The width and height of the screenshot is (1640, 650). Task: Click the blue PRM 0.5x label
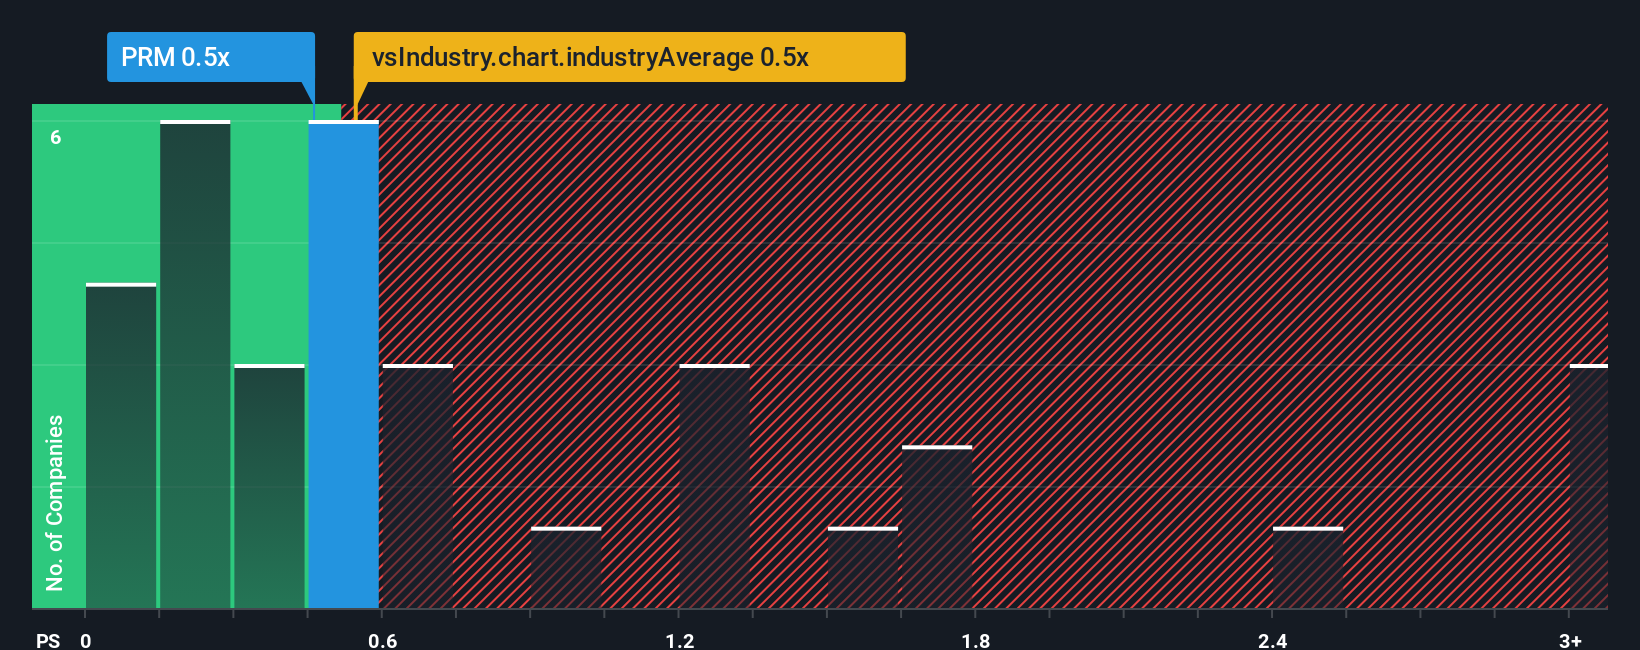211,57
